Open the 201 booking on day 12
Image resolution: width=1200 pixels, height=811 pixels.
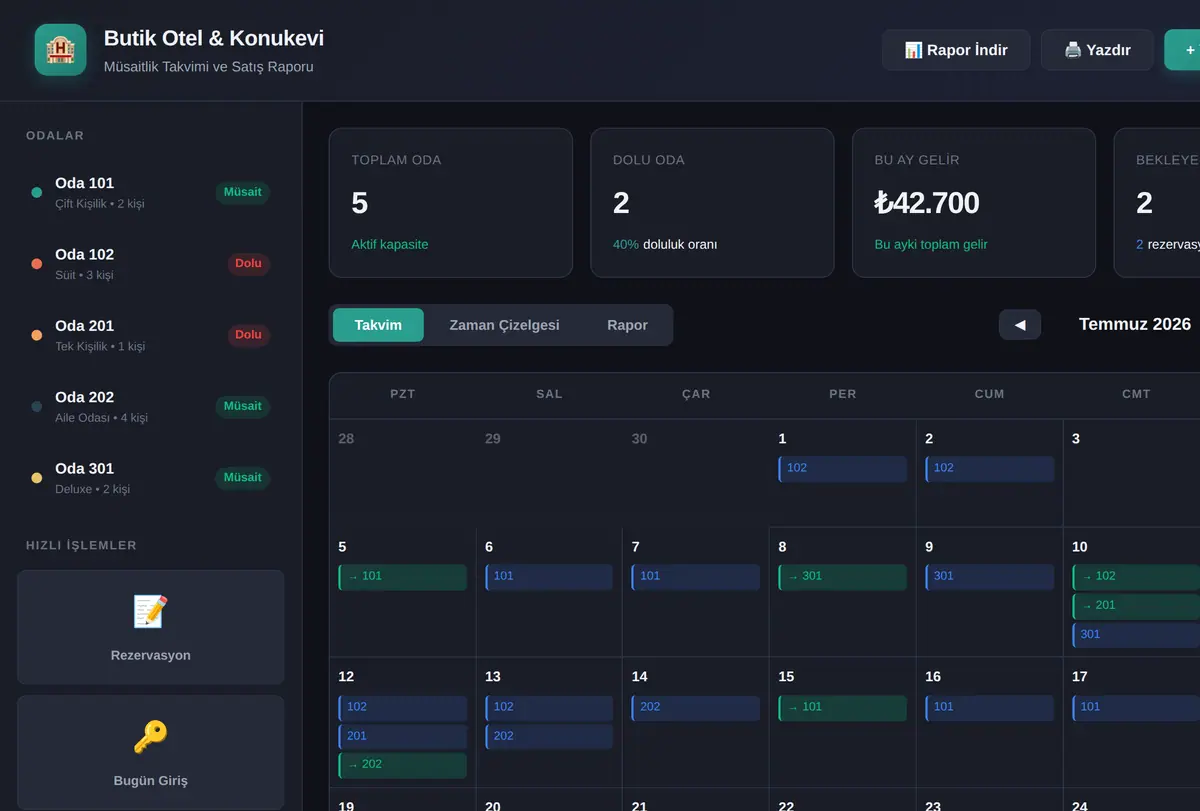403,737
